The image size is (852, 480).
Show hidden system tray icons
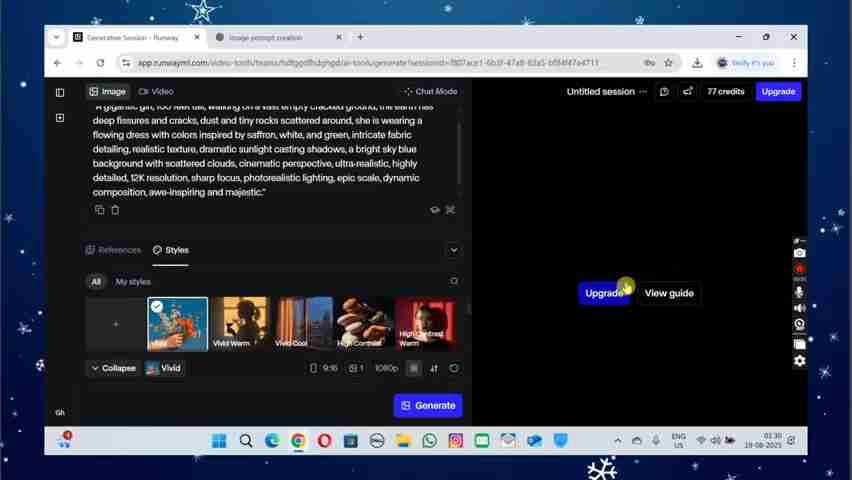(617, 441)
